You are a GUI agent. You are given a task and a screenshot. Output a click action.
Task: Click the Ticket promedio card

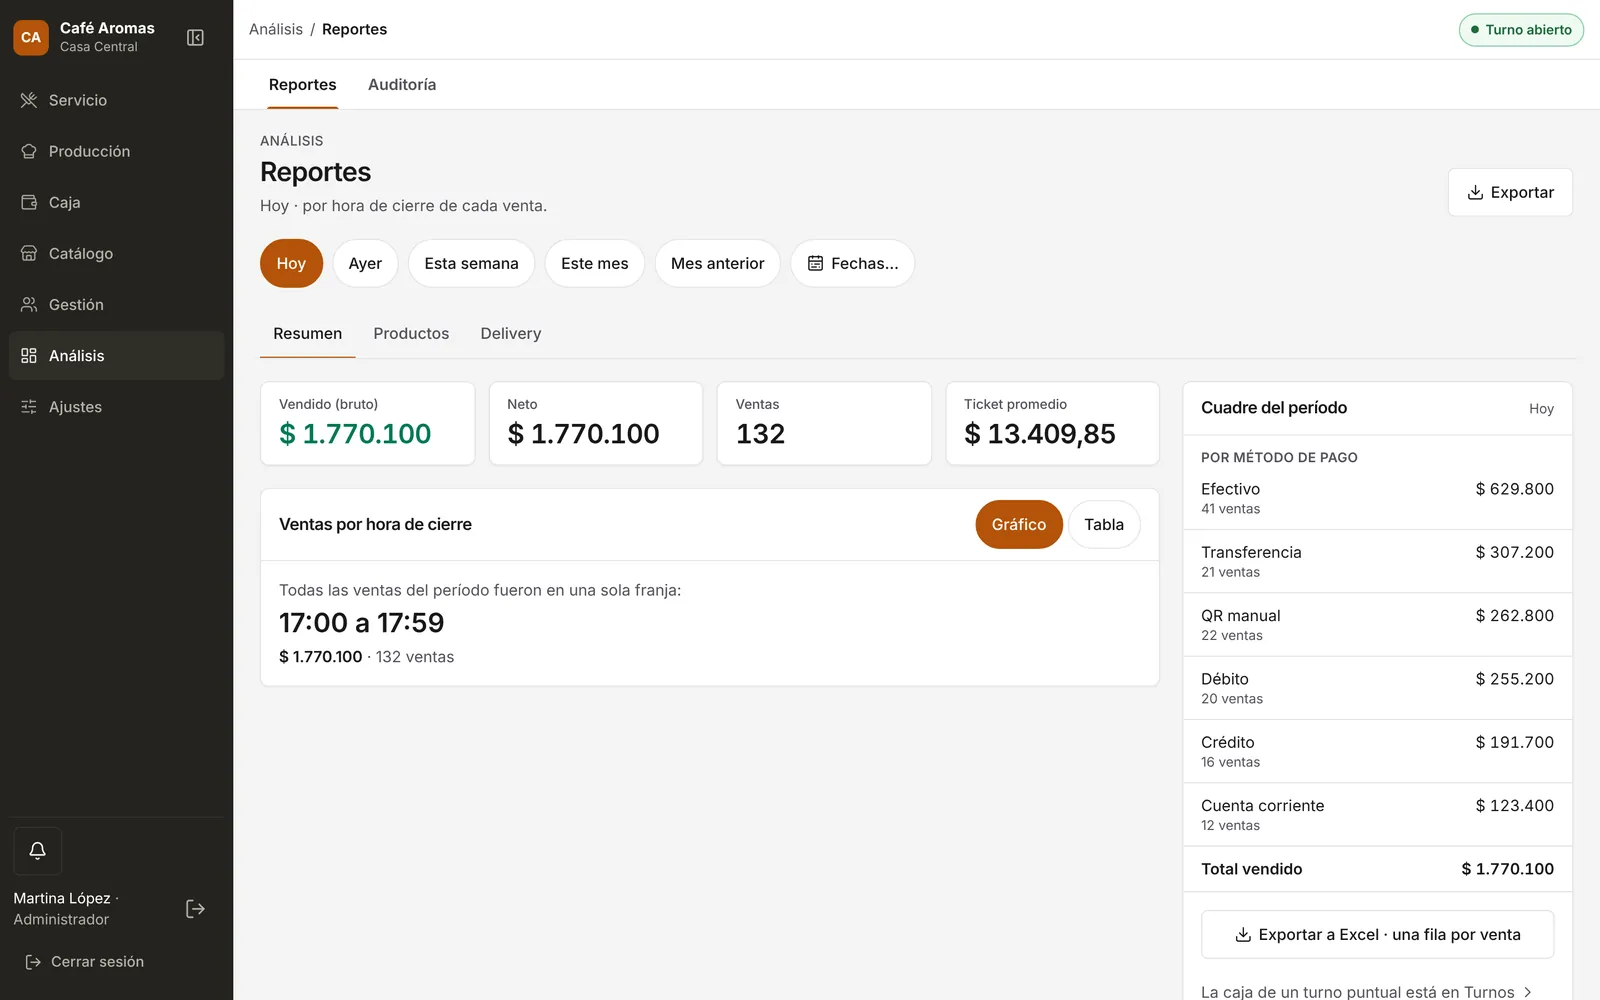click(x=1052, y=423)
